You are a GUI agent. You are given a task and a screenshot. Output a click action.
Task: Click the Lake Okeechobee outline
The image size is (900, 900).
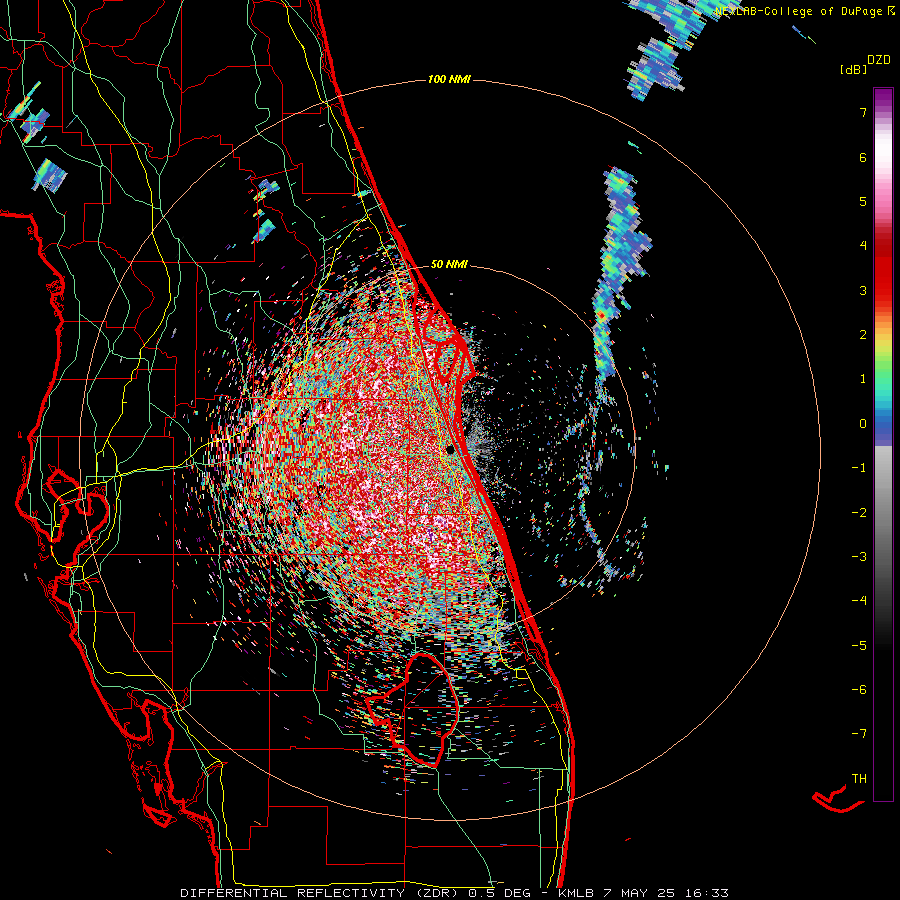(x=412, y=710)
